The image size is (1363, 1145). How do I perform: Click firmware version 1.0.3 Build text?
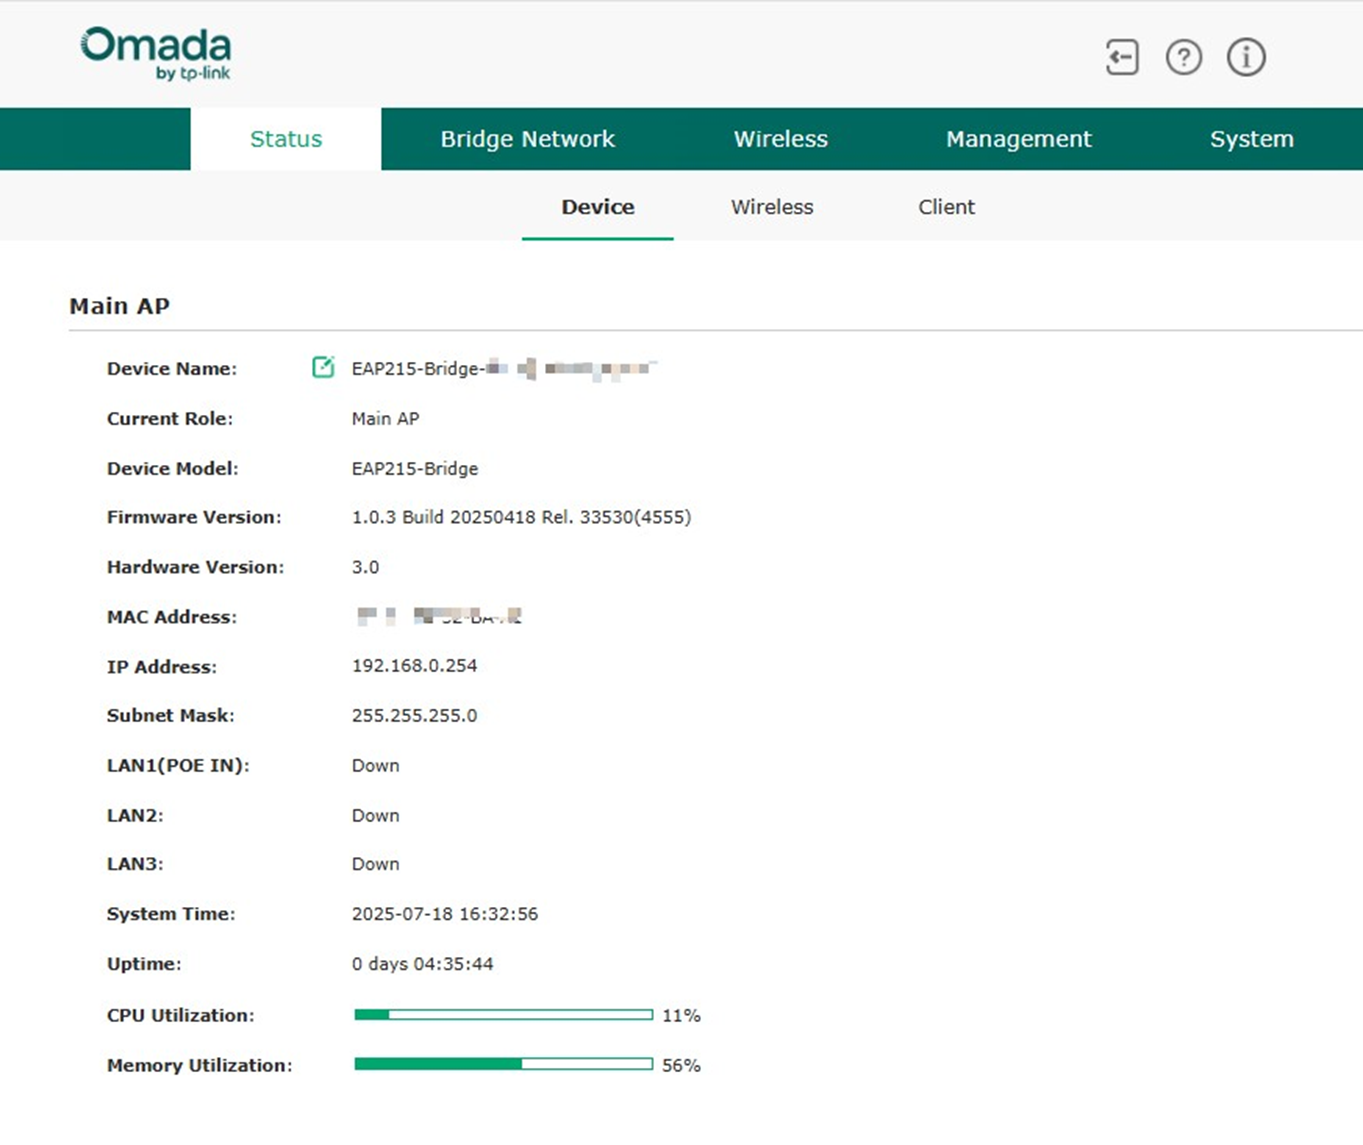521,517
